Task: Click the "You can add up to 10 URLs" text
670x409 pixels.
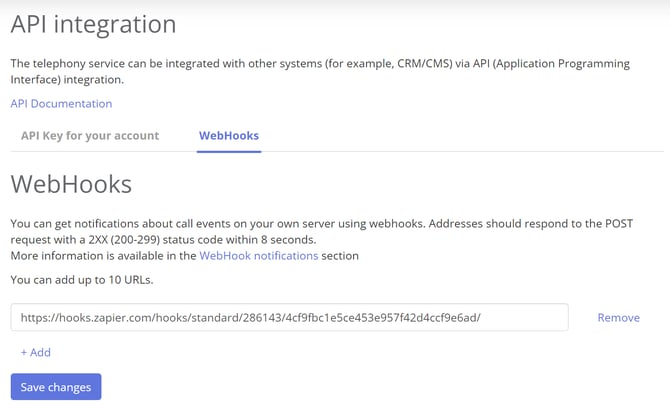Action: point(82,280)
